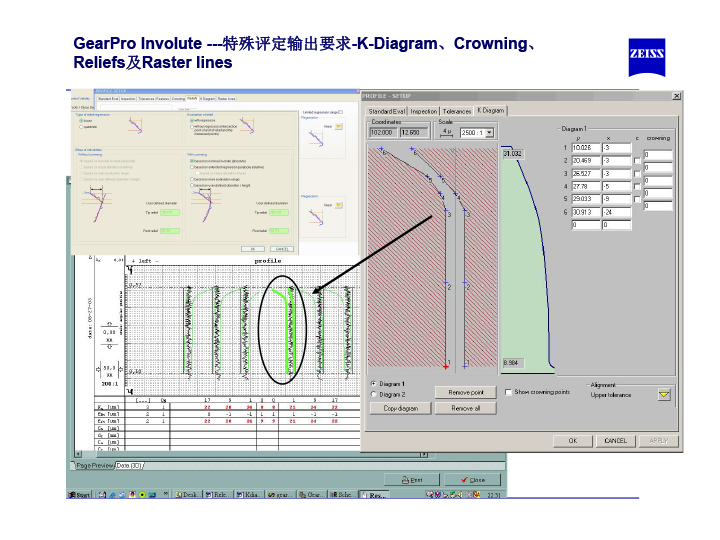Click the yellow Upper tolerance alignment icon
The height and width of the screenshot is (540, 720).
pos(664,394)
